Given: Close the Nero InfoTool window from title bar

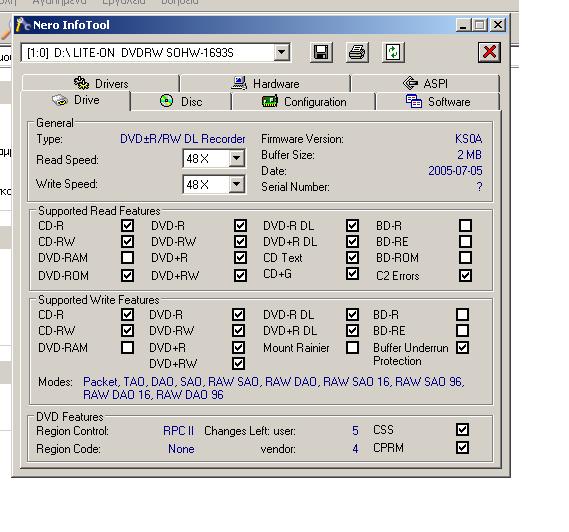Looking at the screenshot, I should tap(498, 25).
